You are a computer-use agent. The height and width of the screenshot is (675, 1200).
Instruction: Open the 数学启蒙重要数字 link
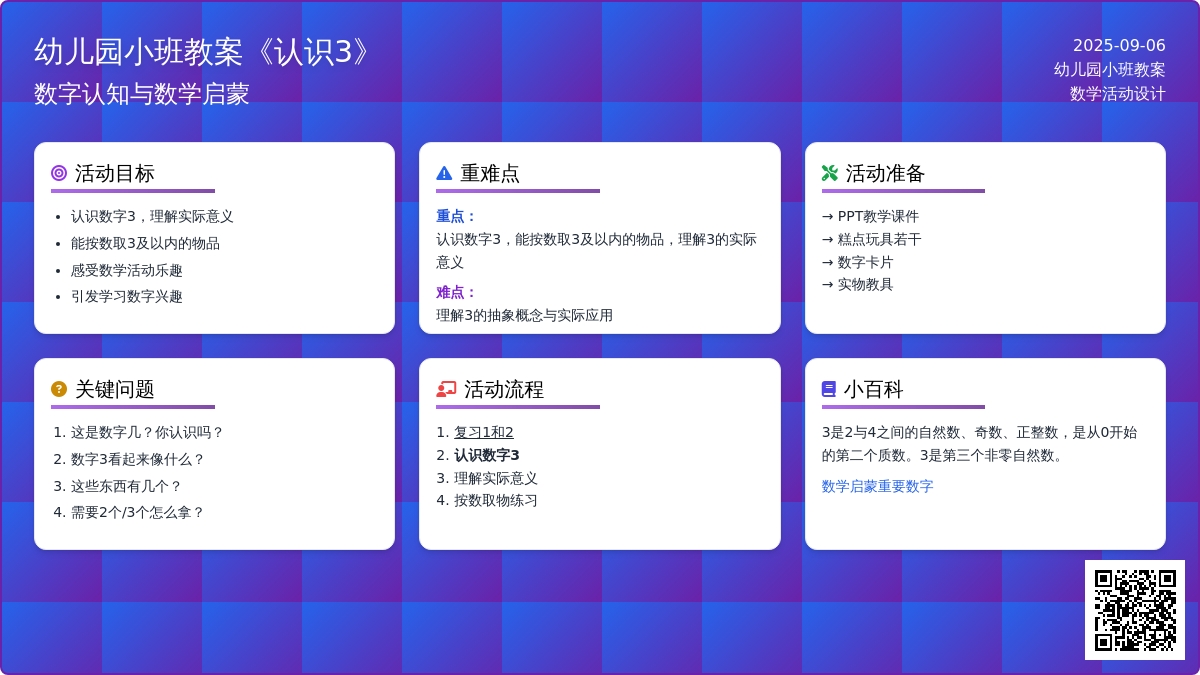(878, 486)
